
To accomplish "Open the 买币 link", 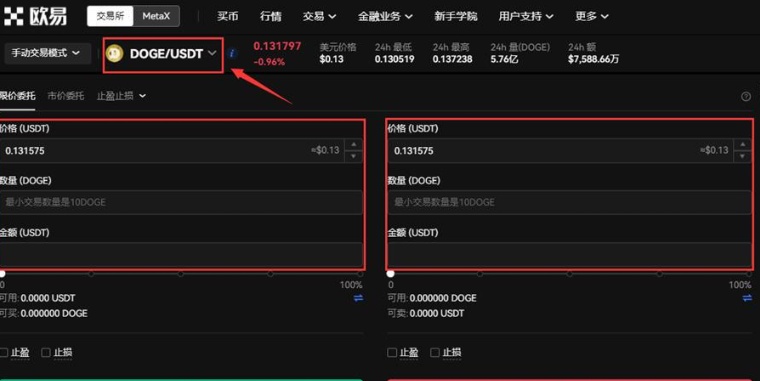I will 227,16.
